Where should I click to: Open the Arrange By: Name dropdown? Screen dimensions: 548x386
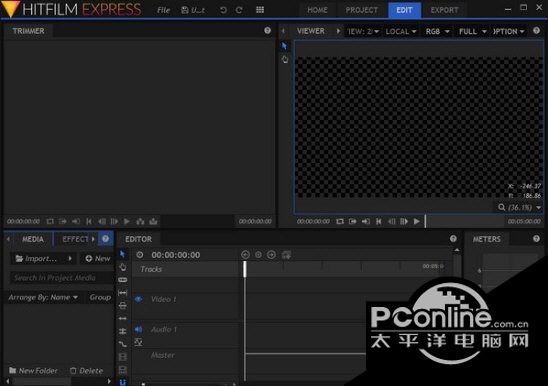pyautogui.click(x=43, y=297)
